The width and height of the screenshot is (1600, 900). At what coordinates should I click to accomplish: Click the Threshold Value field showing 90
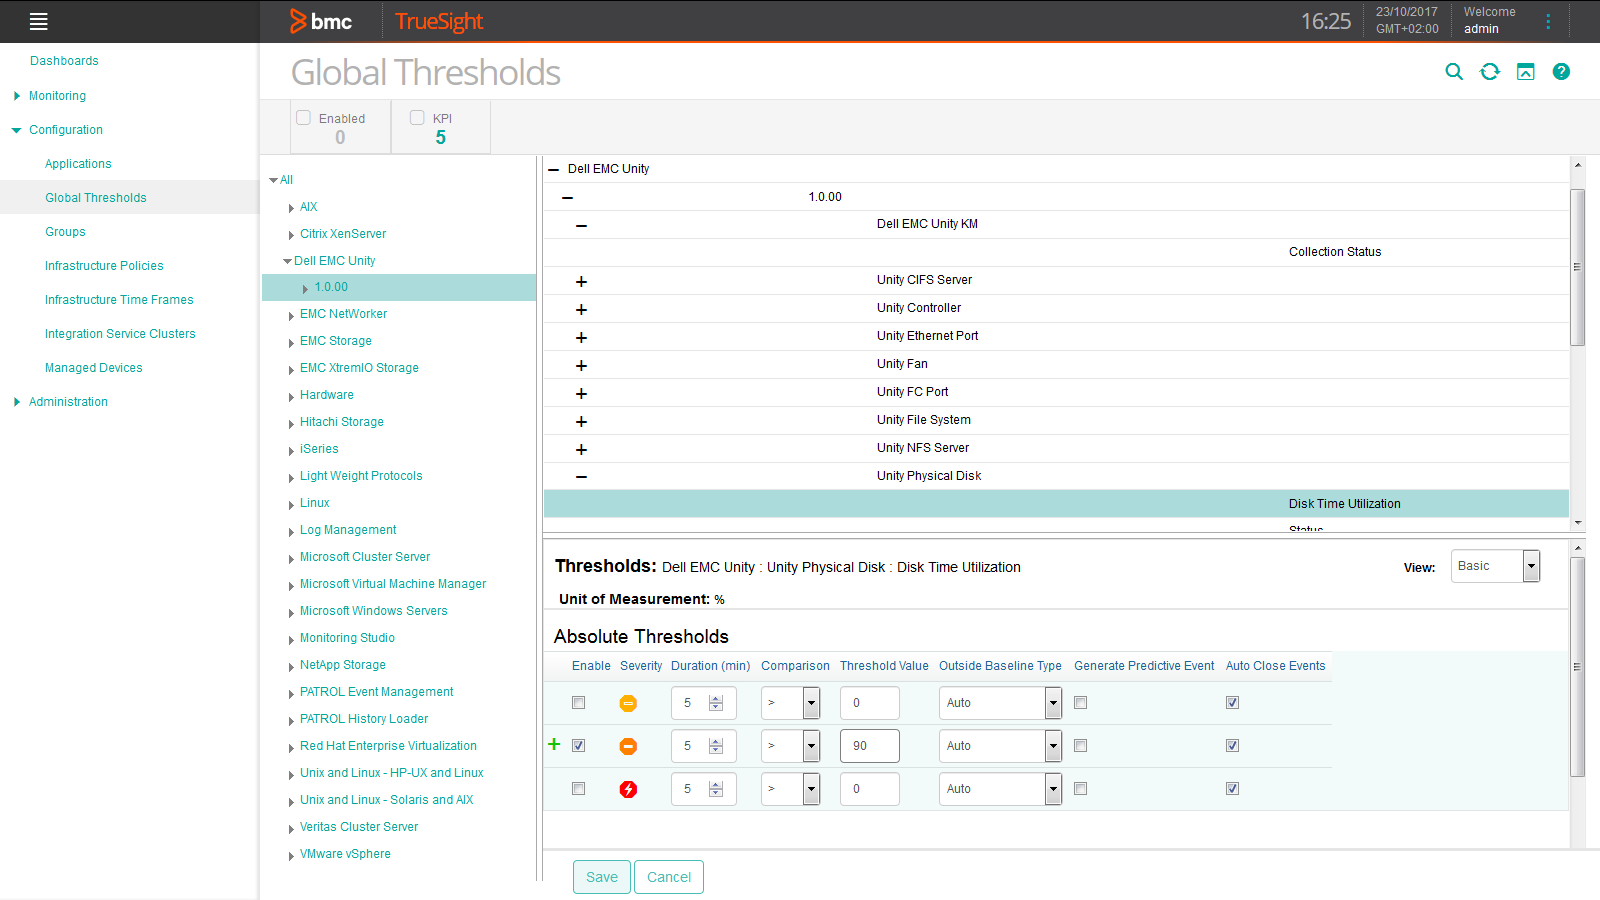(x=869, y=745)
